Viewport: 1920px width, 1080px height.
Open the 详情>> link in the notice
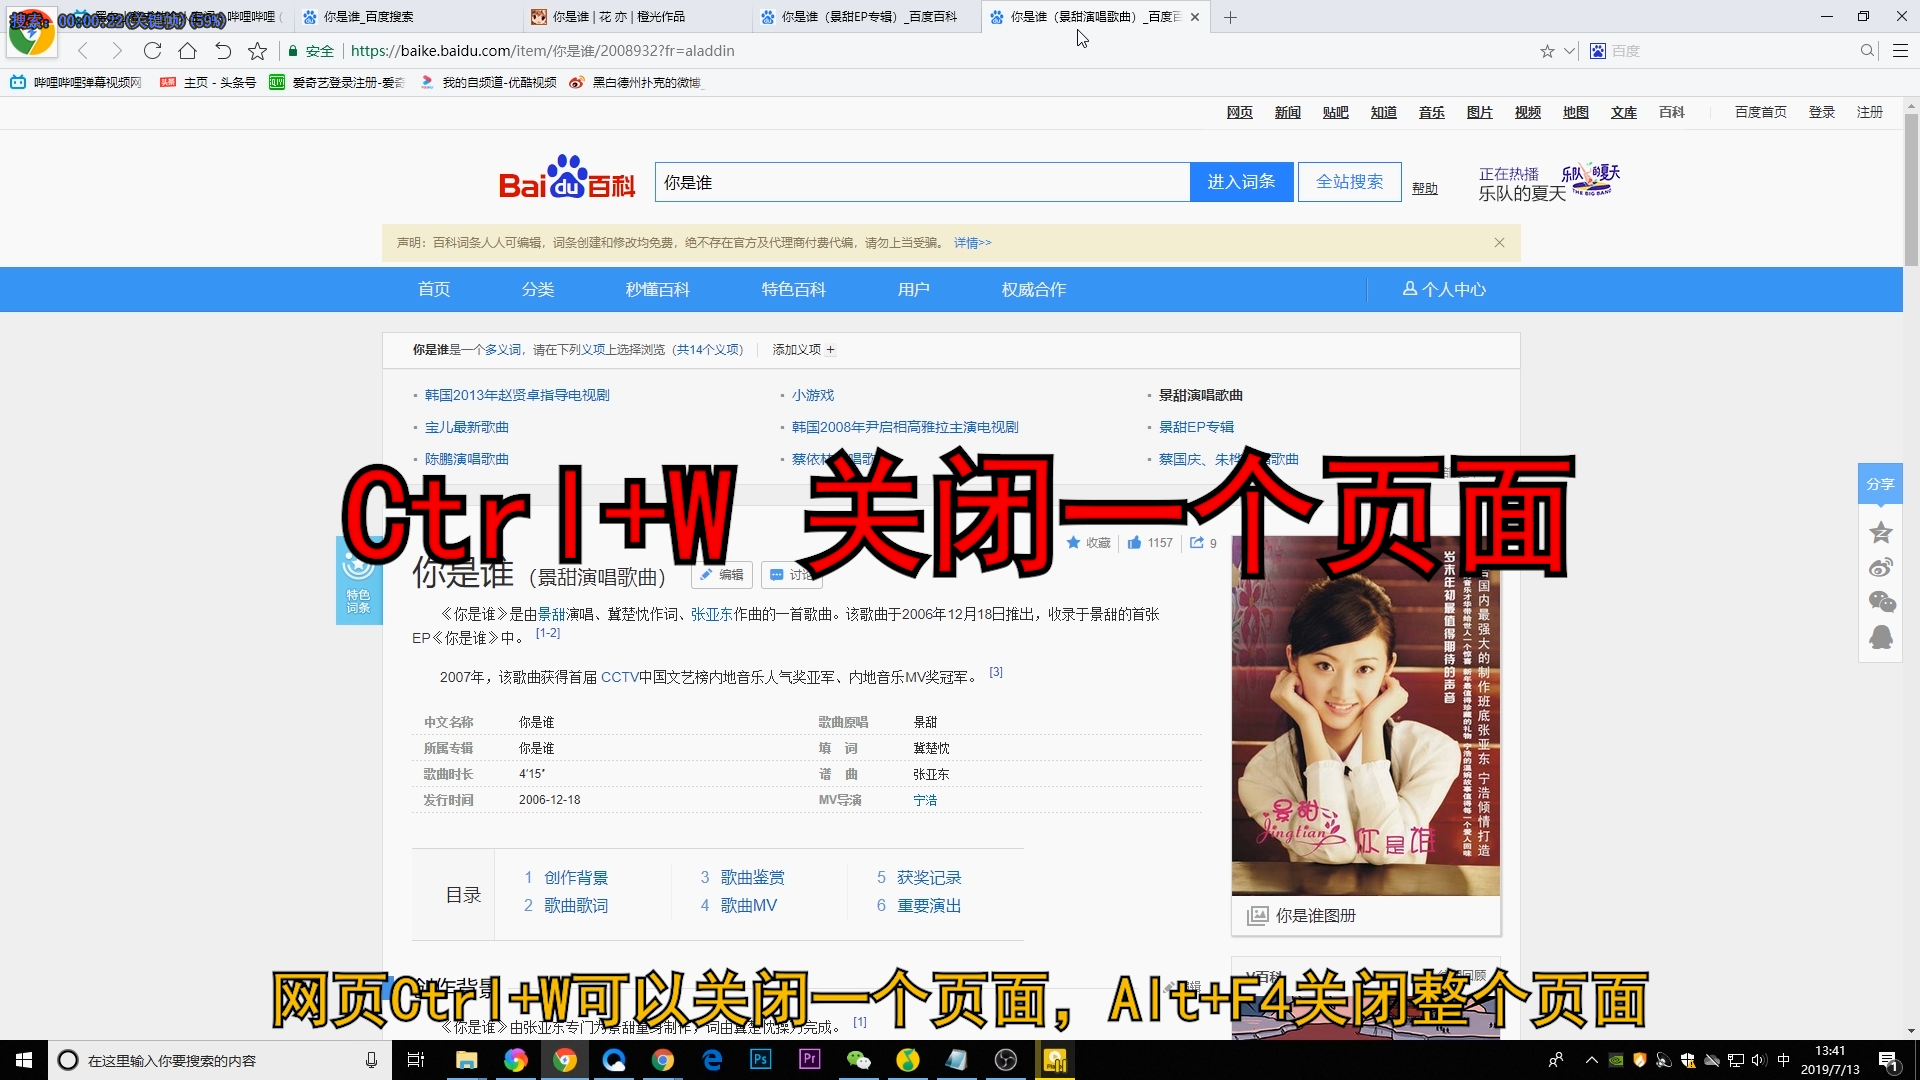[x=972, y=242]
